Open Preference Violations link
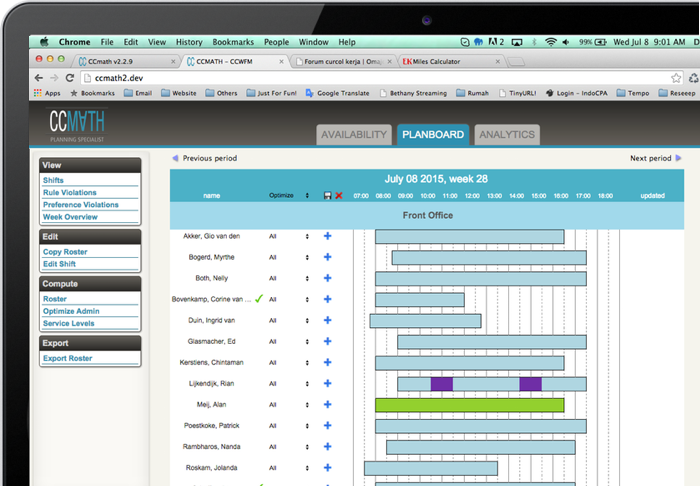 [81, 204]
